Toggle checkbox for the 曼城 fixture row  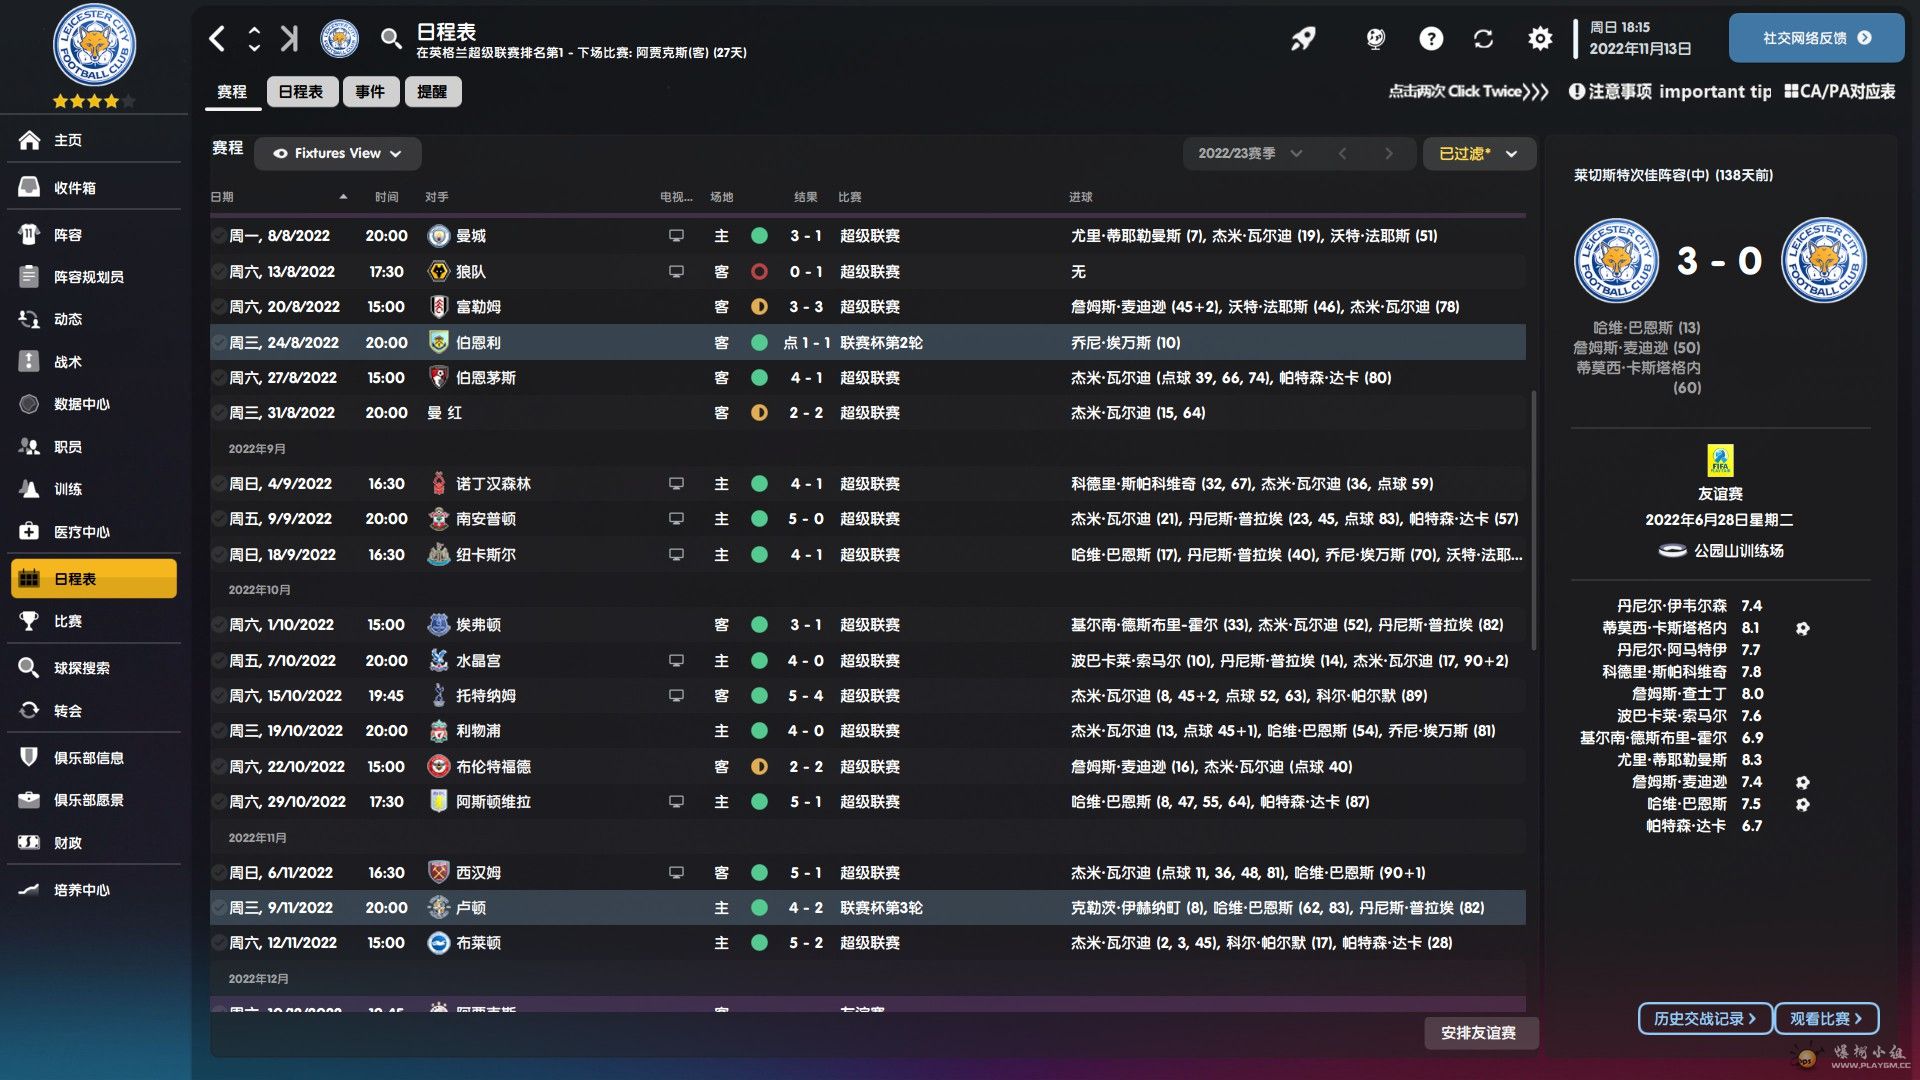[x=218, y=236]
